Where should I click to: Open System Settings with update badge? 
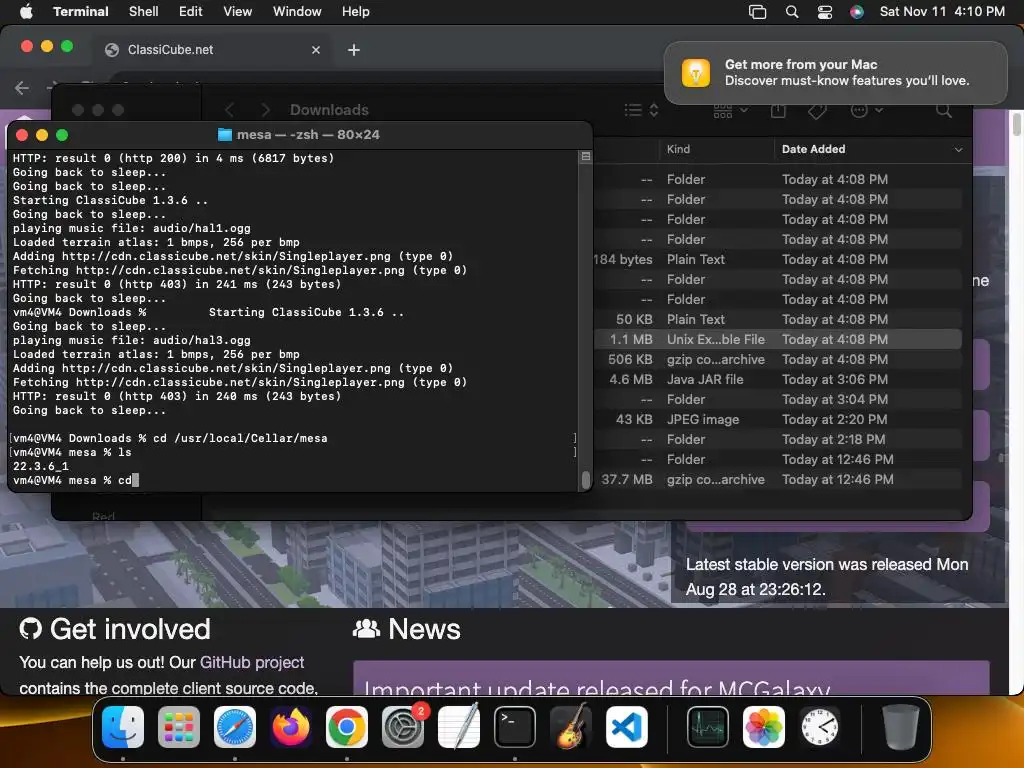(403, 727)
